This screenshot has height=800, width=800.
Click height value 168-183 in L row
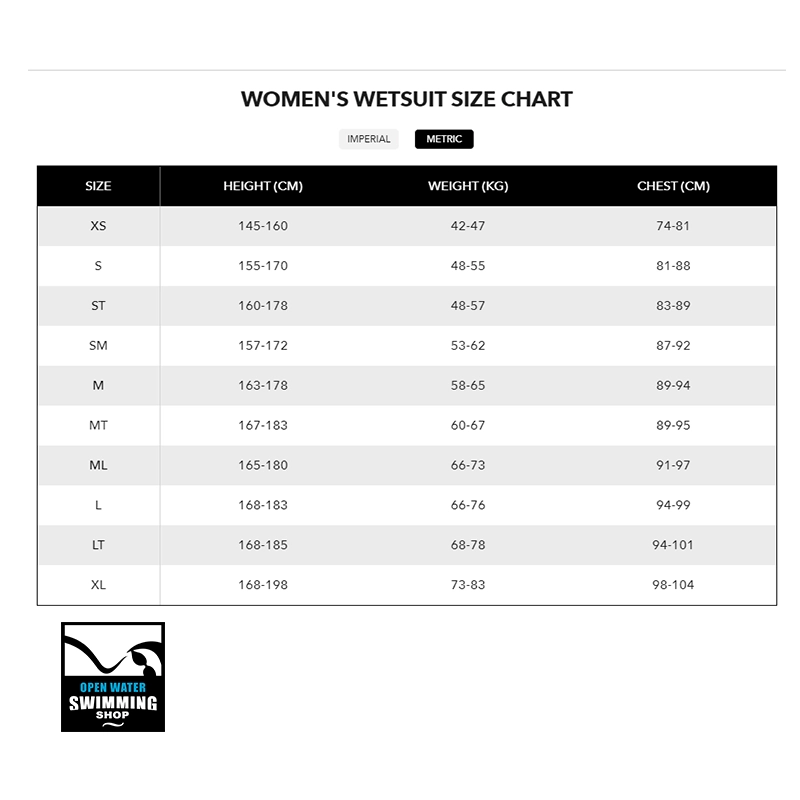tap(263, 505)
